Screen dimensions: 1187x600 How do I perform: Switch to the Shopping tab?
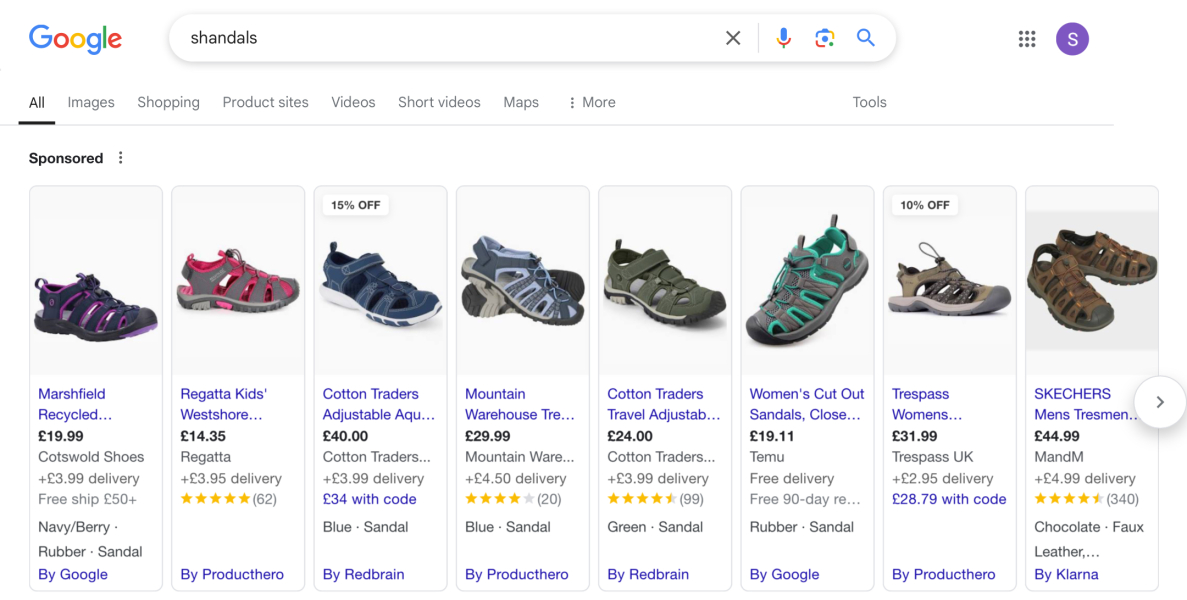pyautogui.click(x=168, y=102)
